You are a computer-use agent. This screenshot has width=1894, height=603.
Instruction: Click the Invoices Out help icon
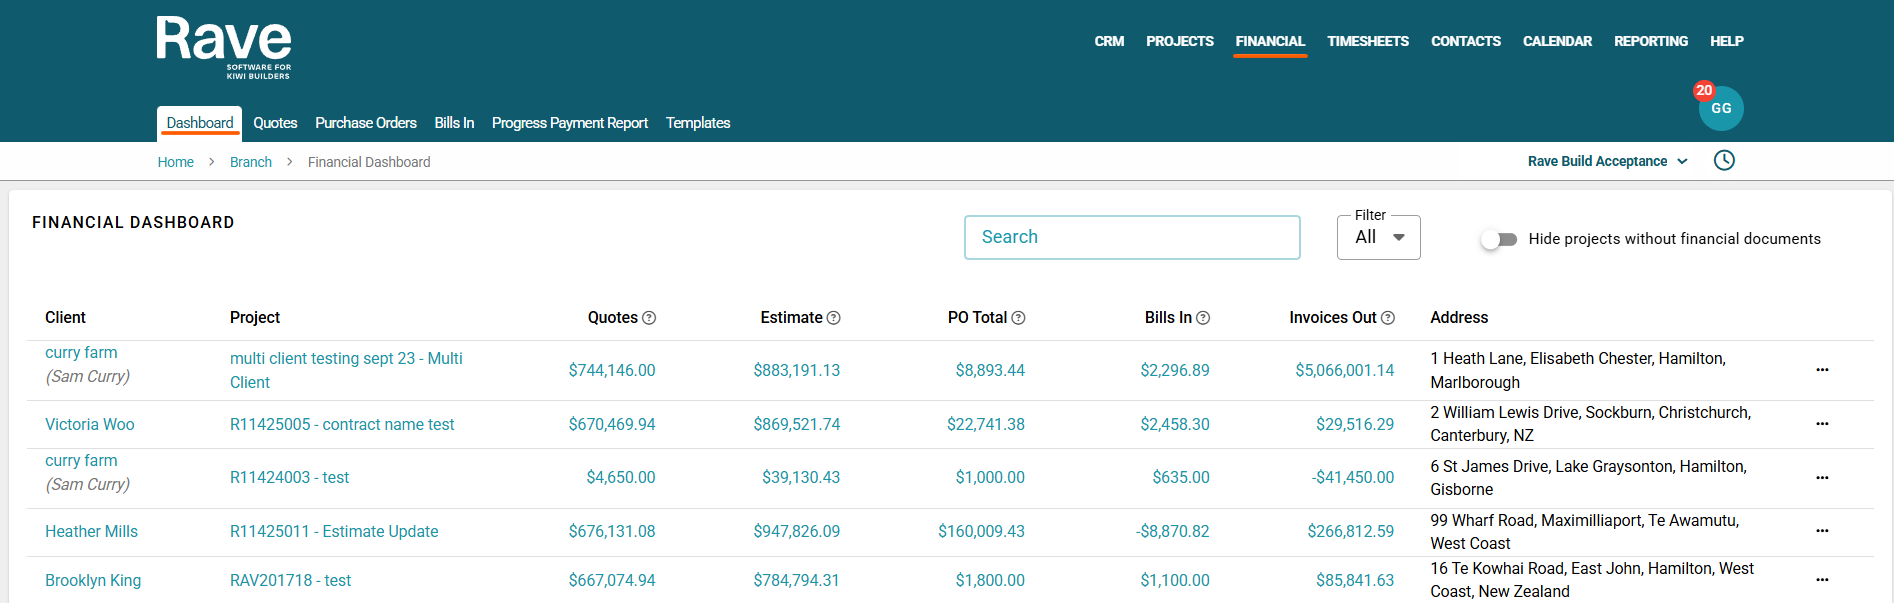pos(1388,318)
